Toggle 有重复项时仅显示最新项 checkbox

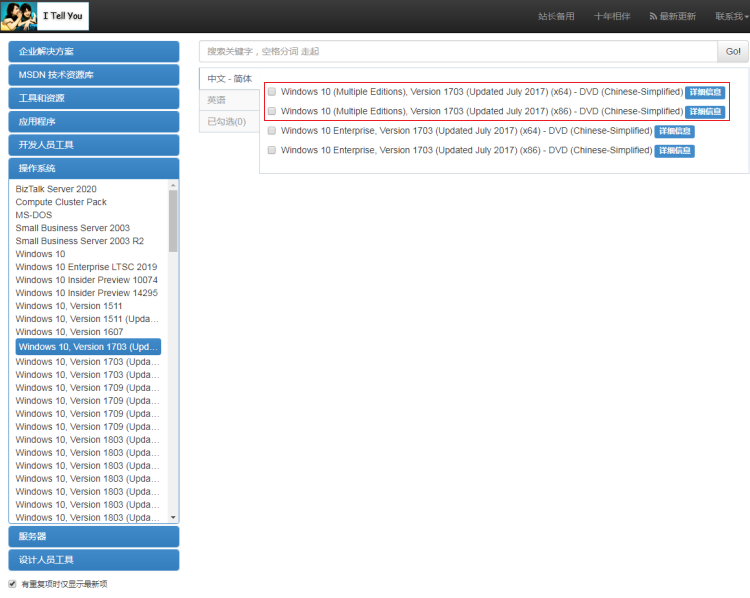[x=12, y=584]
